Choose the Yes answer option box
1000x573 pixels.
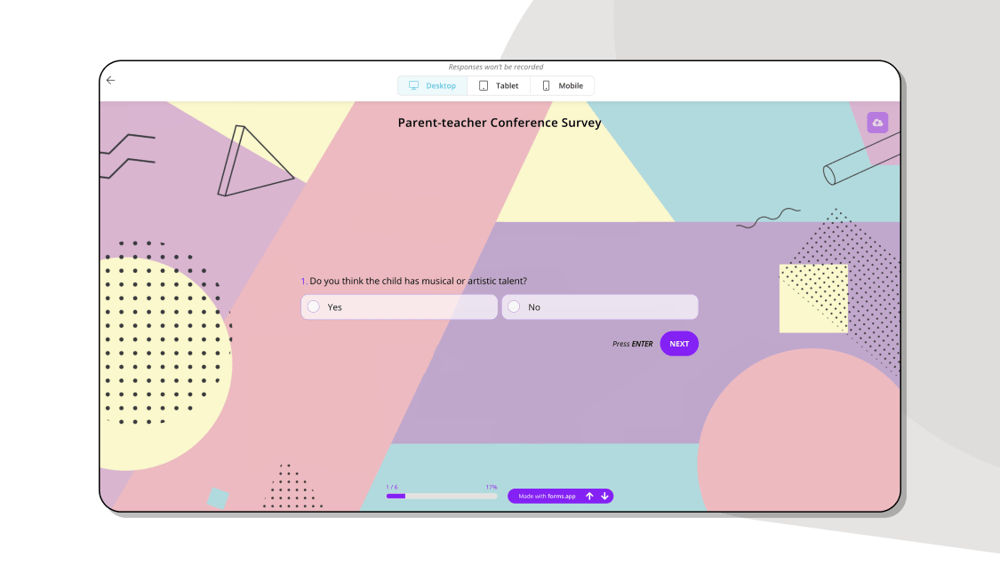tap(399, 307)
